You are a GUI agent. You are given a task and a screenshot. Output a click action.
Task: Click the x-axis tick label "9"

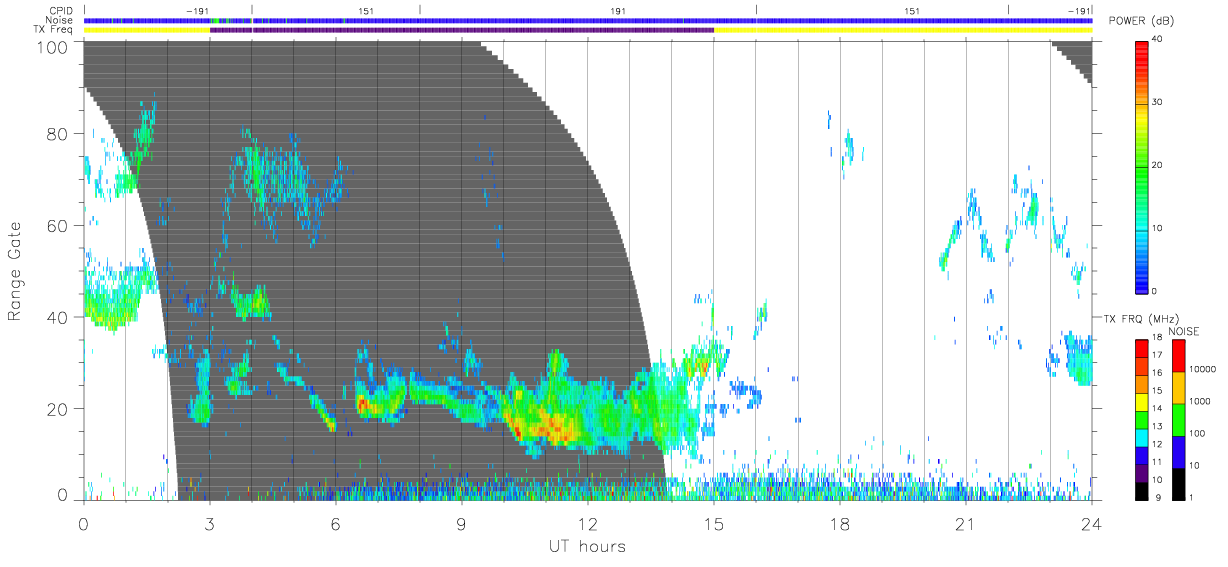(461, 523)
